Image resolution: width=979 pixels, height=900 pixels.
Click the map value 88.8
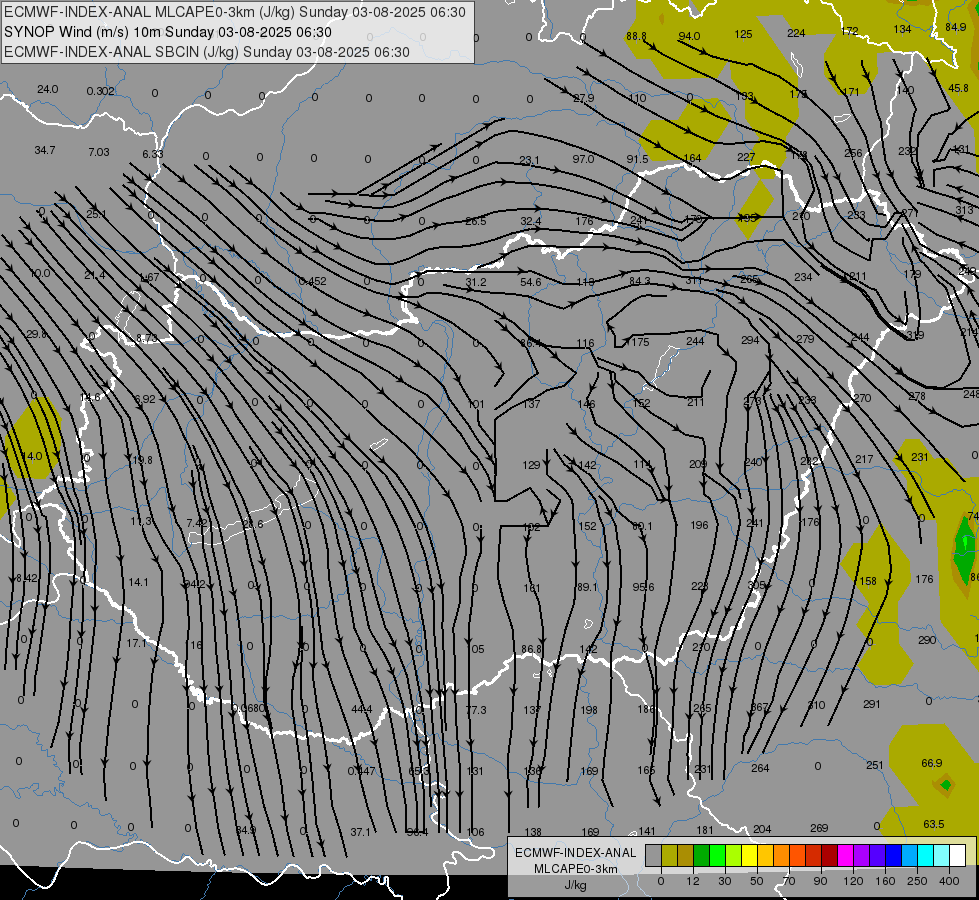click(636, 36)
